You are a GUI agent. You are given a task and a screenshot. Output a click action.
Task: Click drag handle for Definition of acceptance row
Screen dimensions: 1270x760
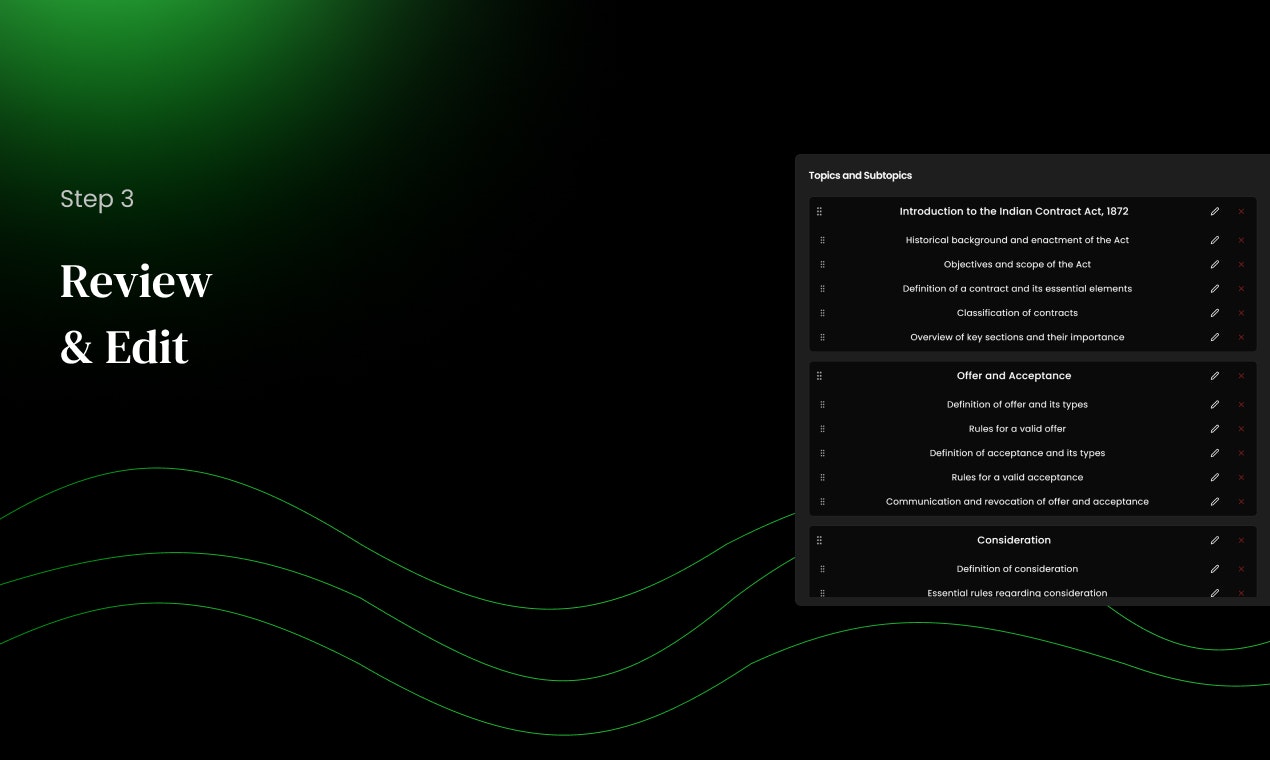(822, 453)
